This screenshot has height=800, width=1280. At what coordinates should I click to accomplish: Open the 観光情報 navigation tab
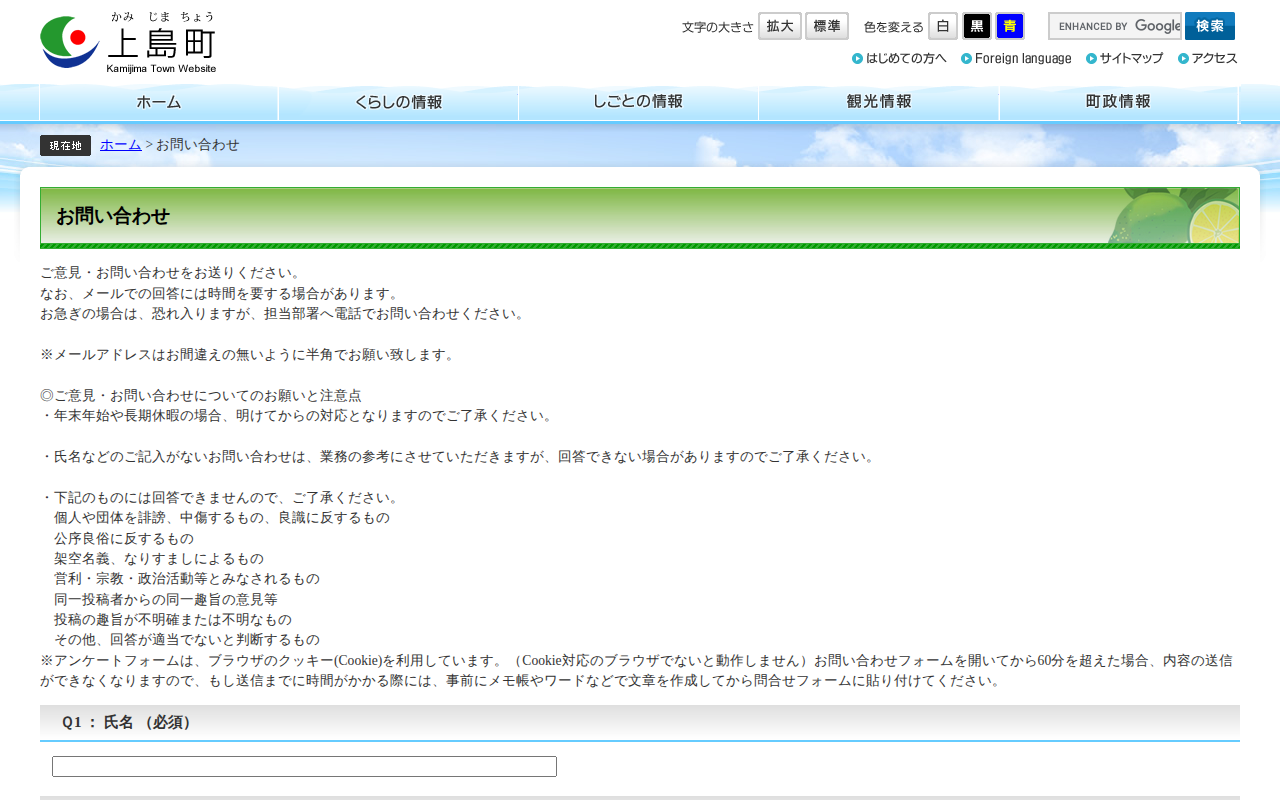tap(879, 102)
